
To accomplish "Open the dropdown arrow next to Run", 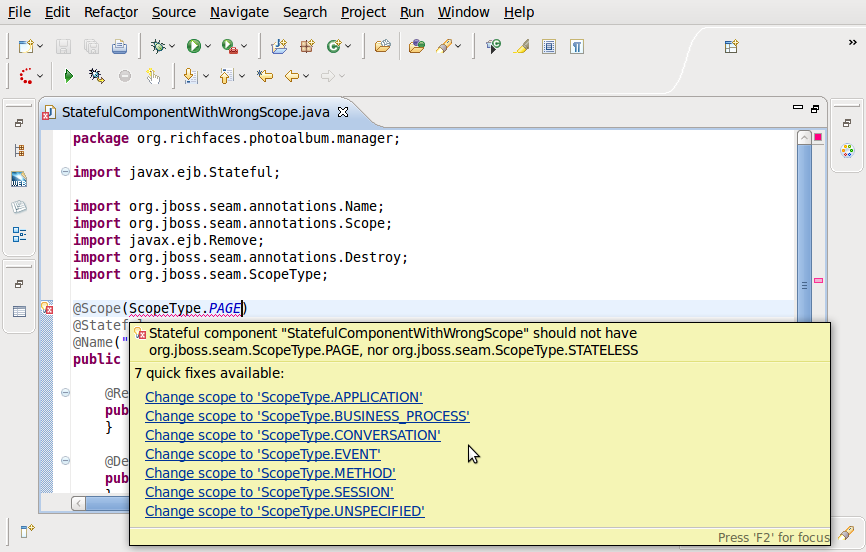I will click(208, 47).
